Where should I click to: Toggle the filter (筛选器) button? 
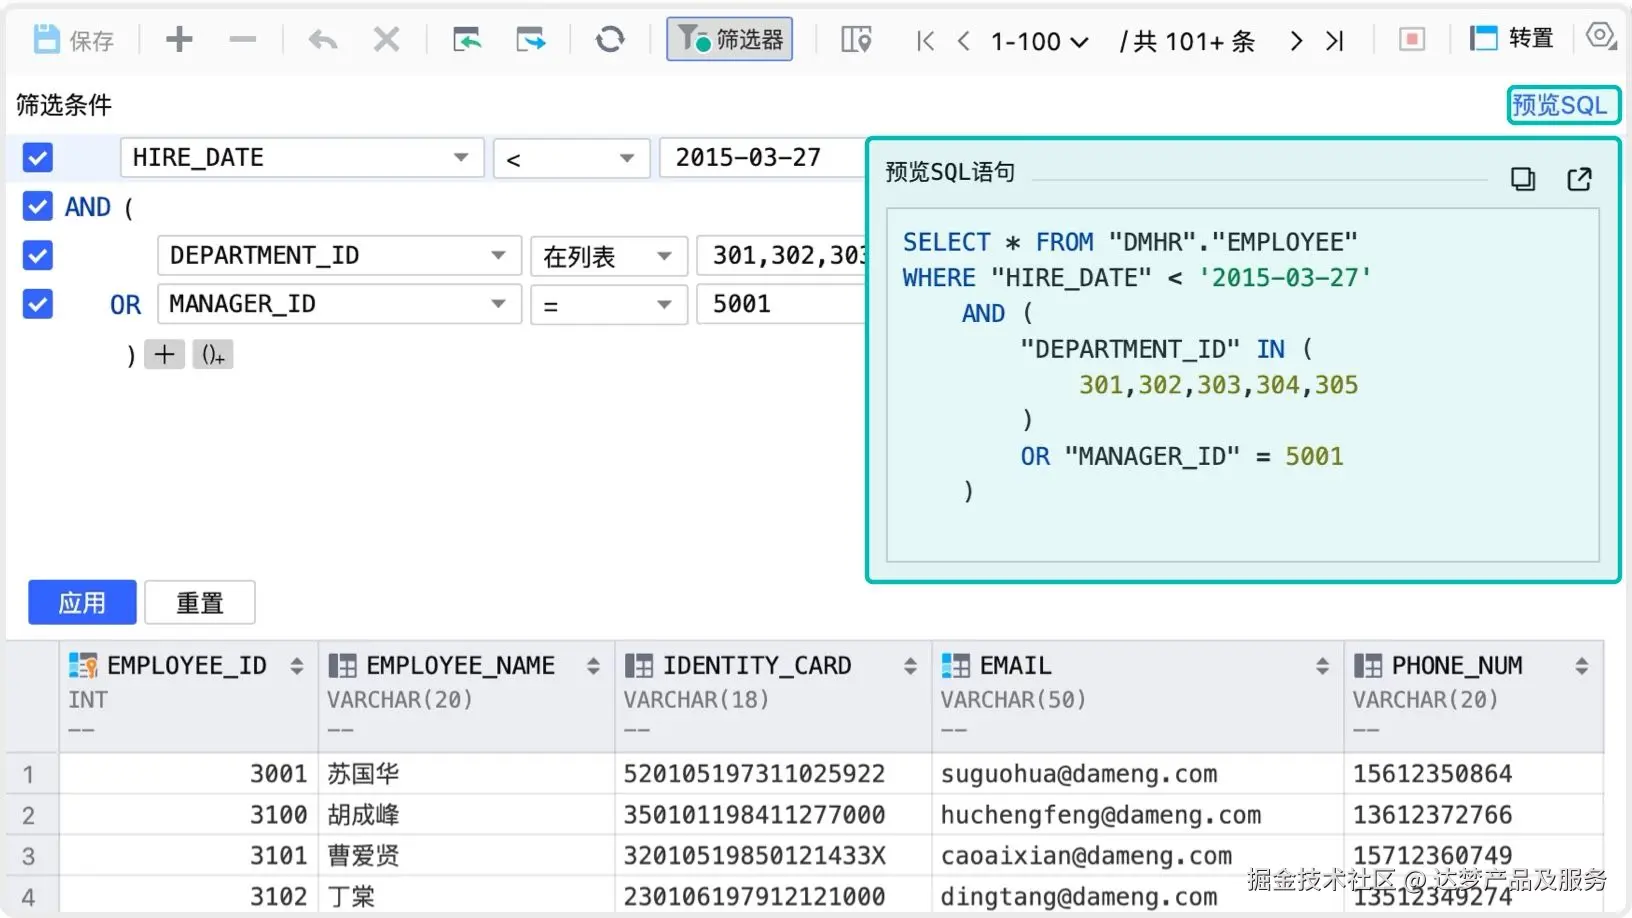point(730,40)
